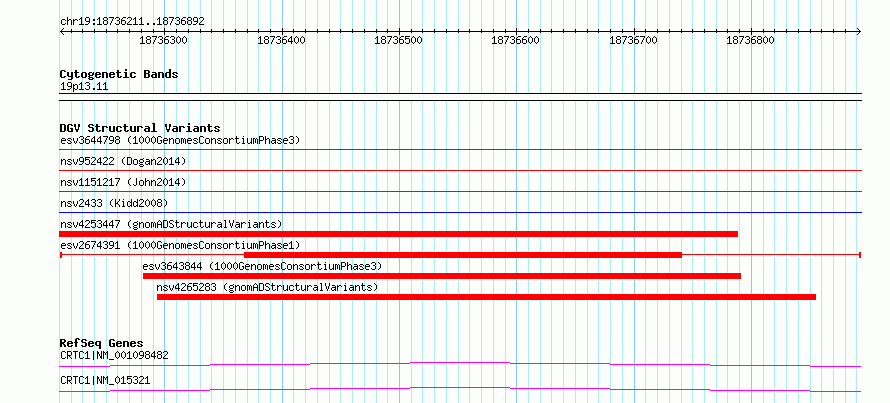This screenshot has height=403, width=890.
Task: Select the Cytogenetic Bands track title
Action: (x=119, y=74)
